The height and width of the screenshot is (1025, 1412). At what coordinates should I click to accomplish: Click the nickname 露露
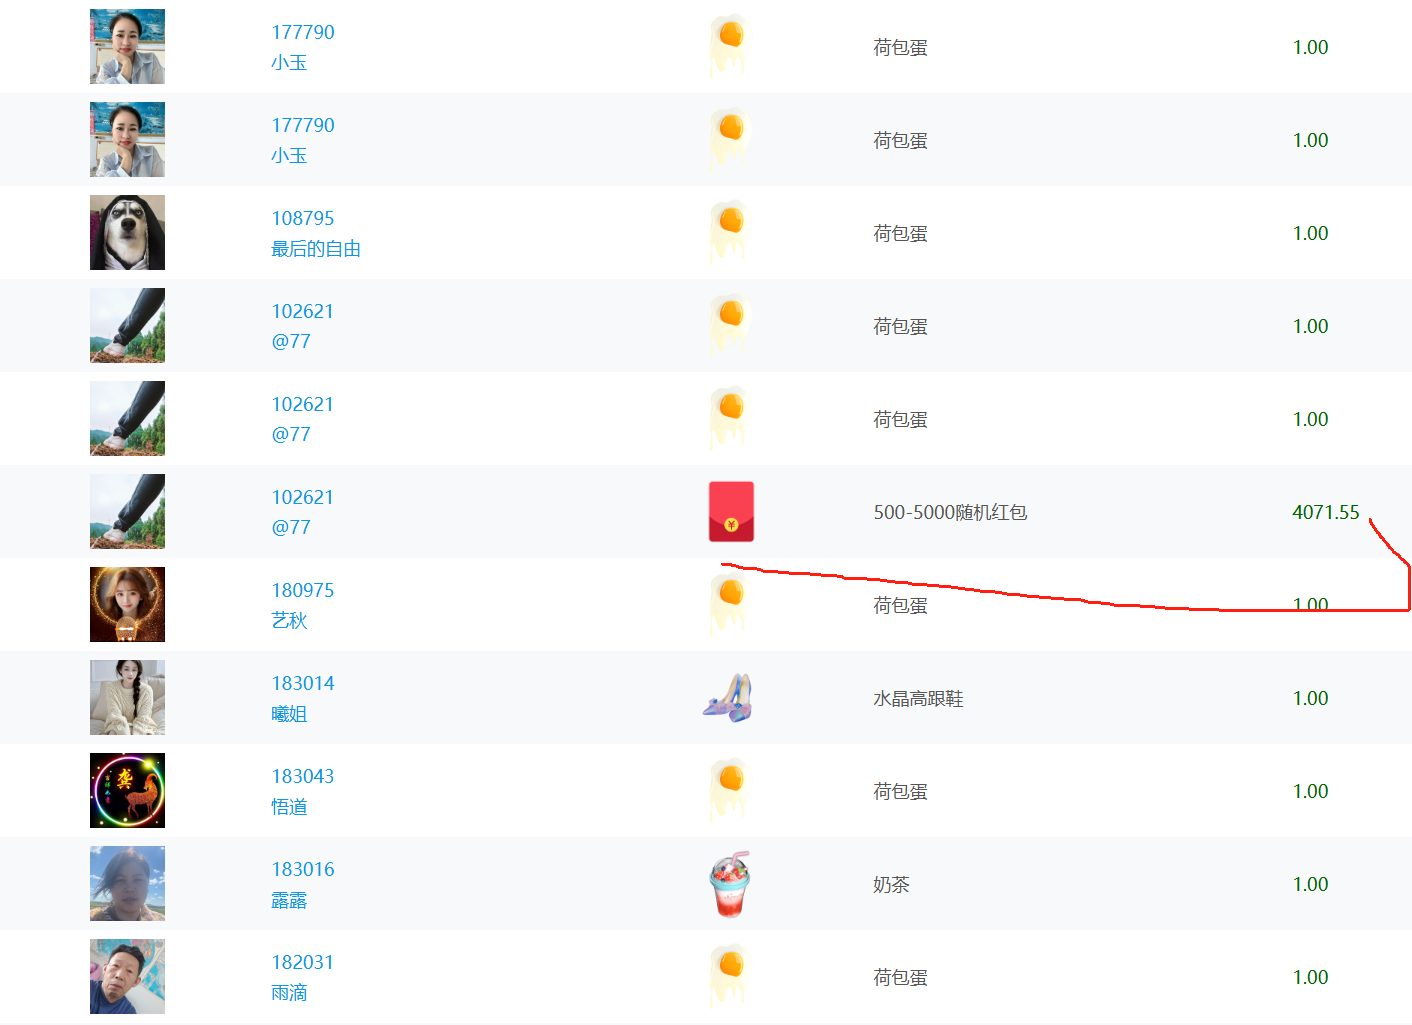click(289, 900)
